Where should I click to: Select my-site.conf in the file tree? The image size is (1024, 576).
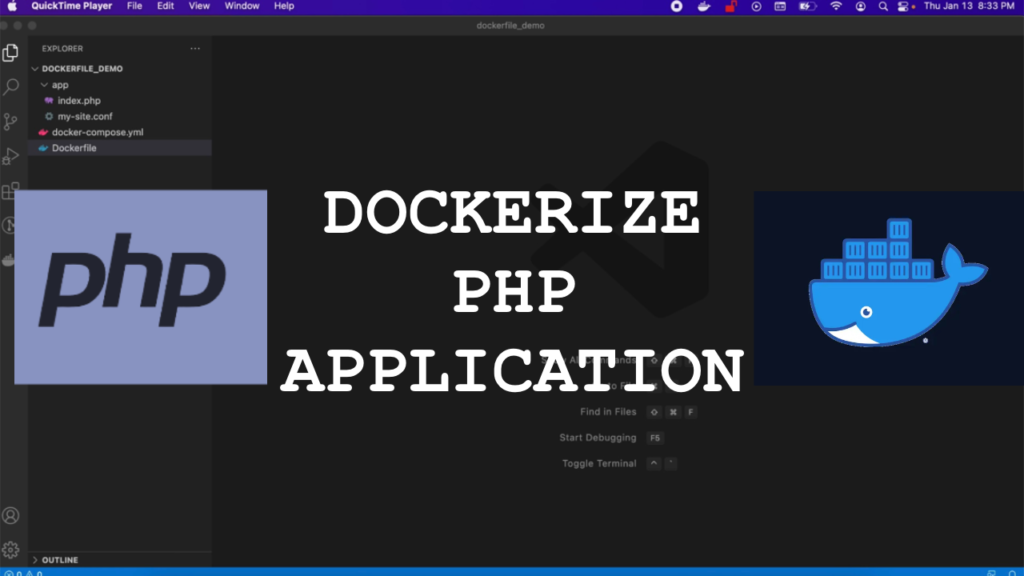tap(85, 116)
